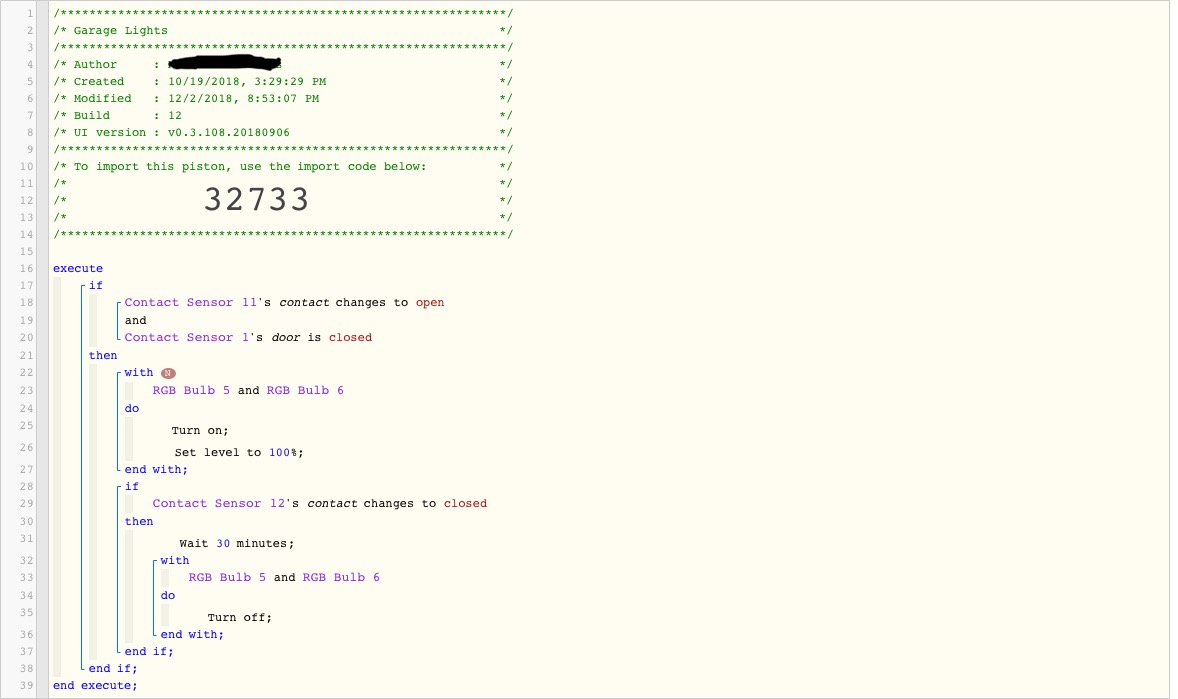Screen dimensions: 1178x699
Task: Click the with keyword on line 22
Action: coord(139,373)
